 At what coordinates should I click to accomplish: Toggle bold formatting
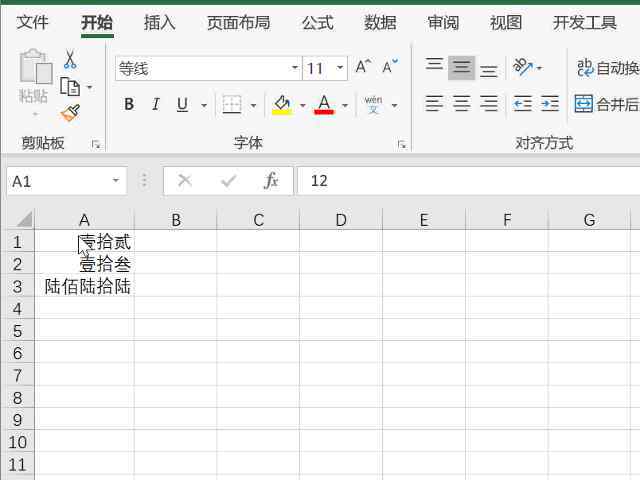point(129,104)
